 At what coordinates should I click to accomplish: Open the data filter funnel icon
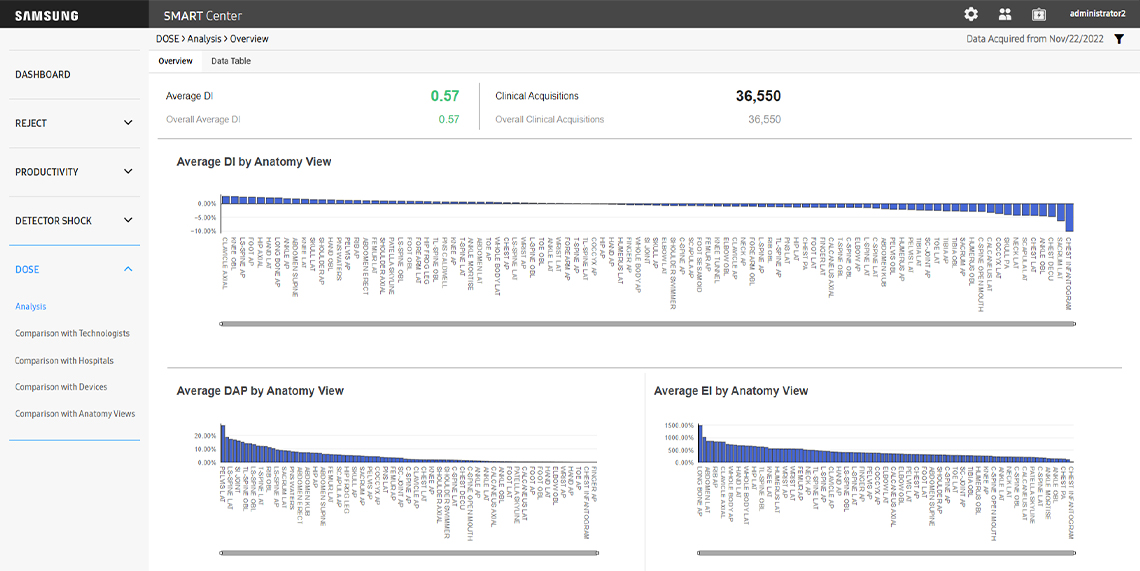(1119, 39)
